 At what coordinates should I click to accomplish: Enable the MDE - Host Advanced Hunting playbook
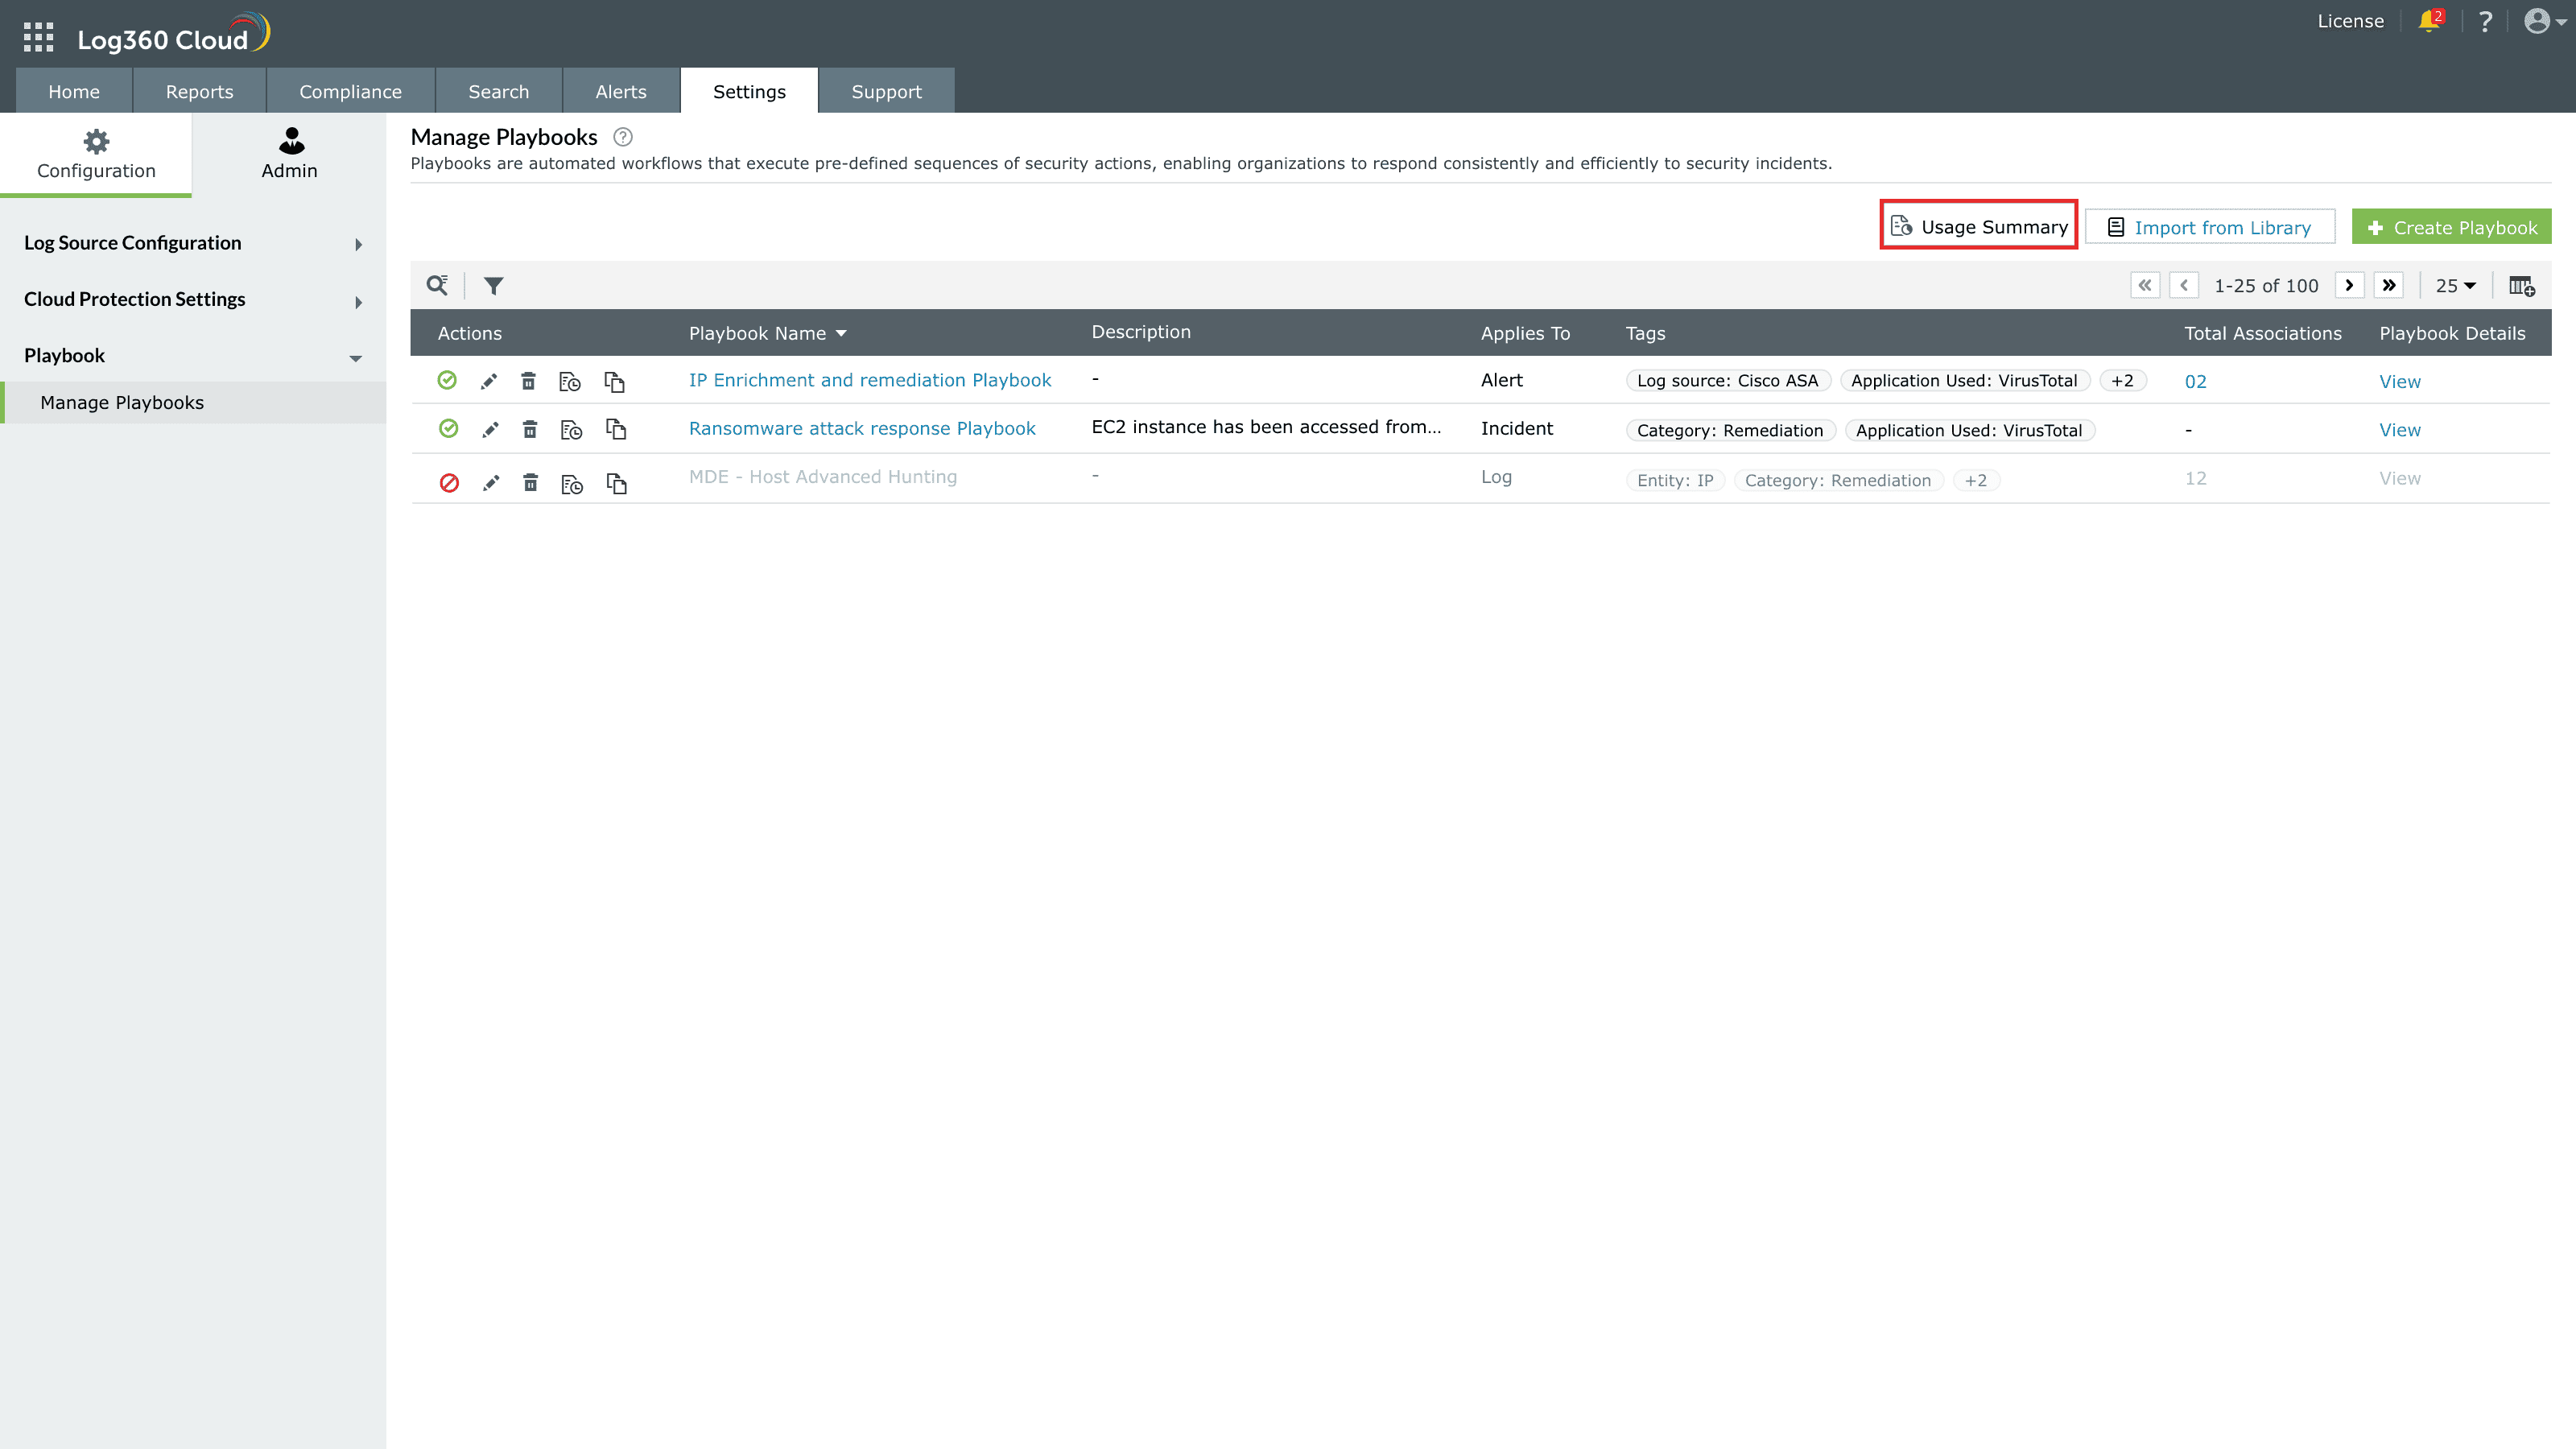[450, 483]
